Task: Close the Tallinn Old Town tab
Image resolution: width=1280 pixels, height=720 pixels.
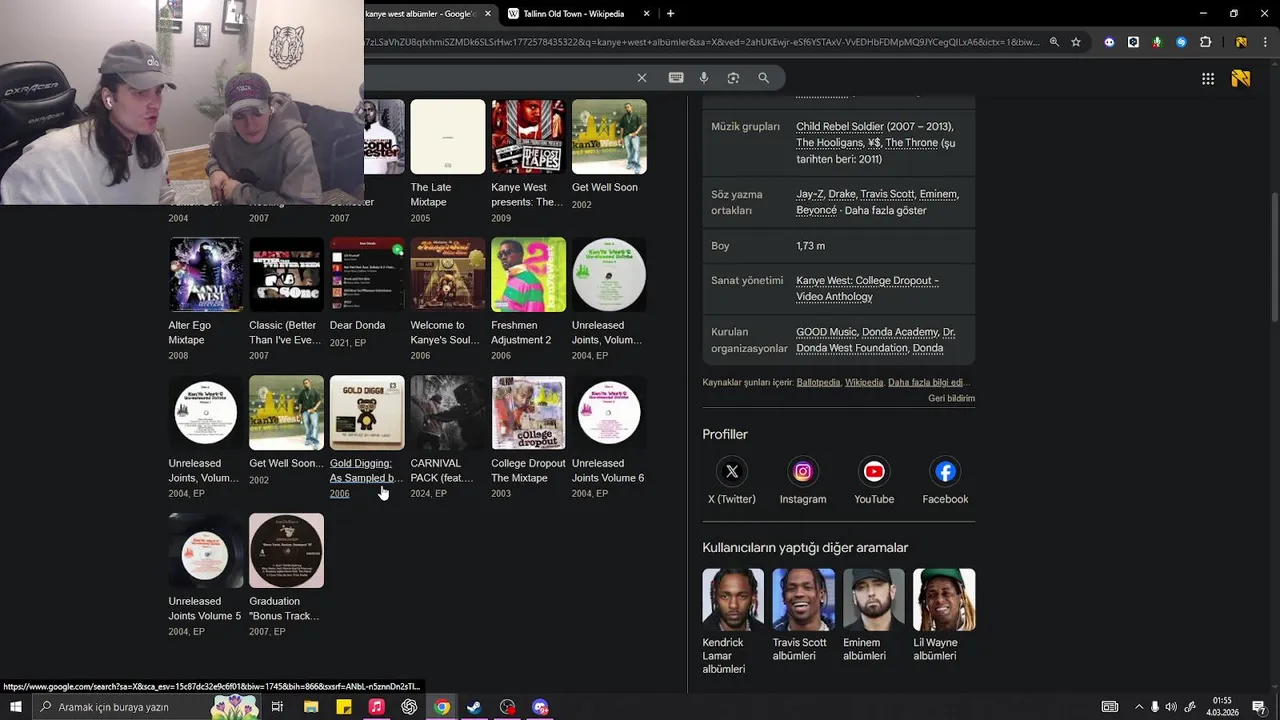Action: coord(647,14)
